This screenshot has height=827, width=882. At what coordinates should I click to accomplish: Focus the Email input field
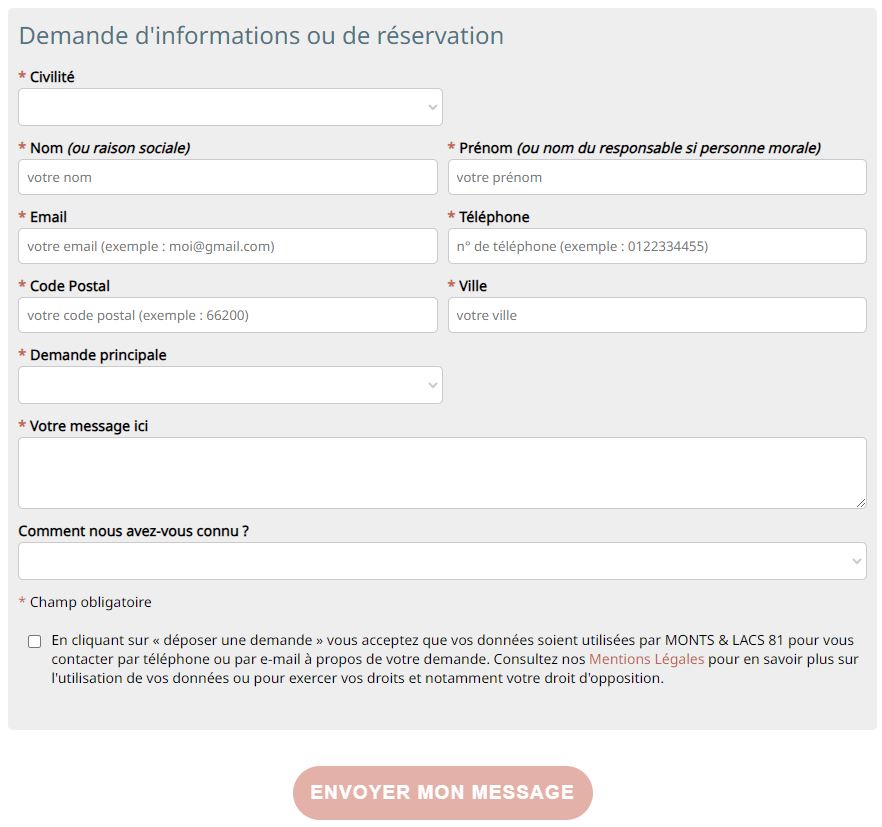(228, 246)
